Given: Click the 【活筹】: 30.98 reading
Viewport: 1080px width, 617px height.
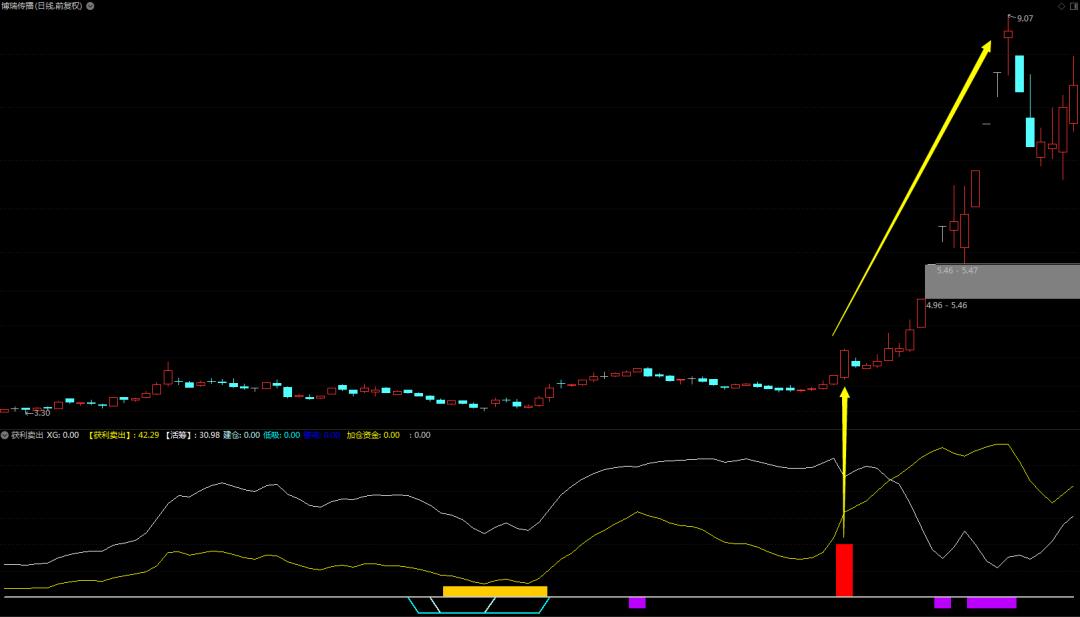Looking at the screenshot, I should [x=192, y=435].
